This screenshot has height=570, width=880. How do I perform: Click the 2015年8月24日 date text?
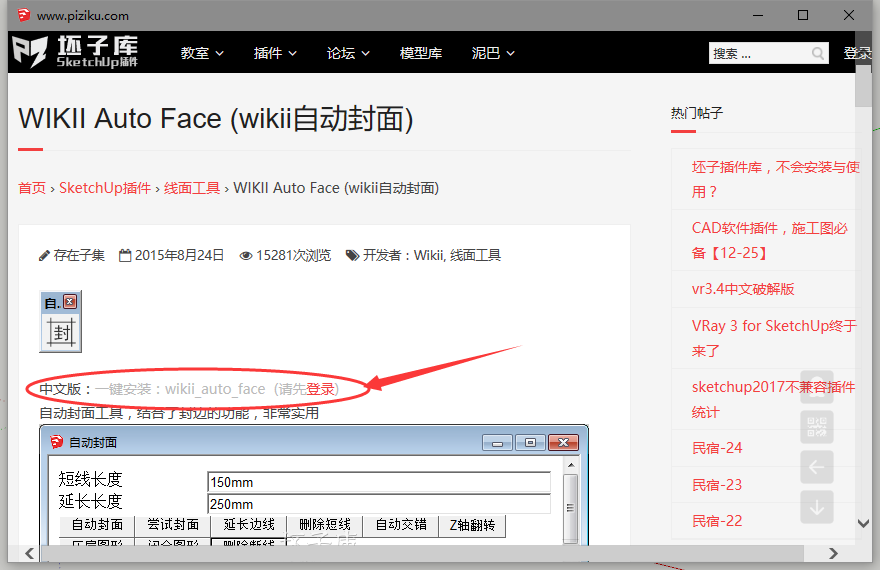tap(180, 256)
